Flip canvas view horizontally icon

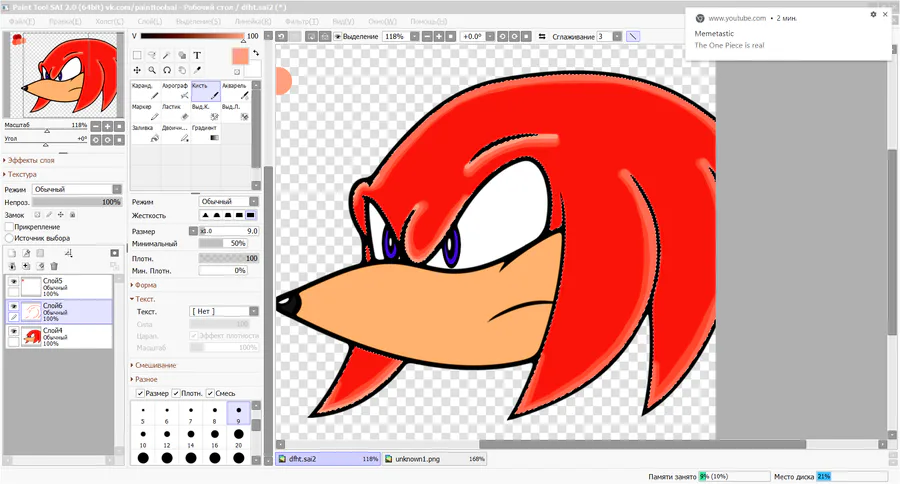(x=542, y=36)
